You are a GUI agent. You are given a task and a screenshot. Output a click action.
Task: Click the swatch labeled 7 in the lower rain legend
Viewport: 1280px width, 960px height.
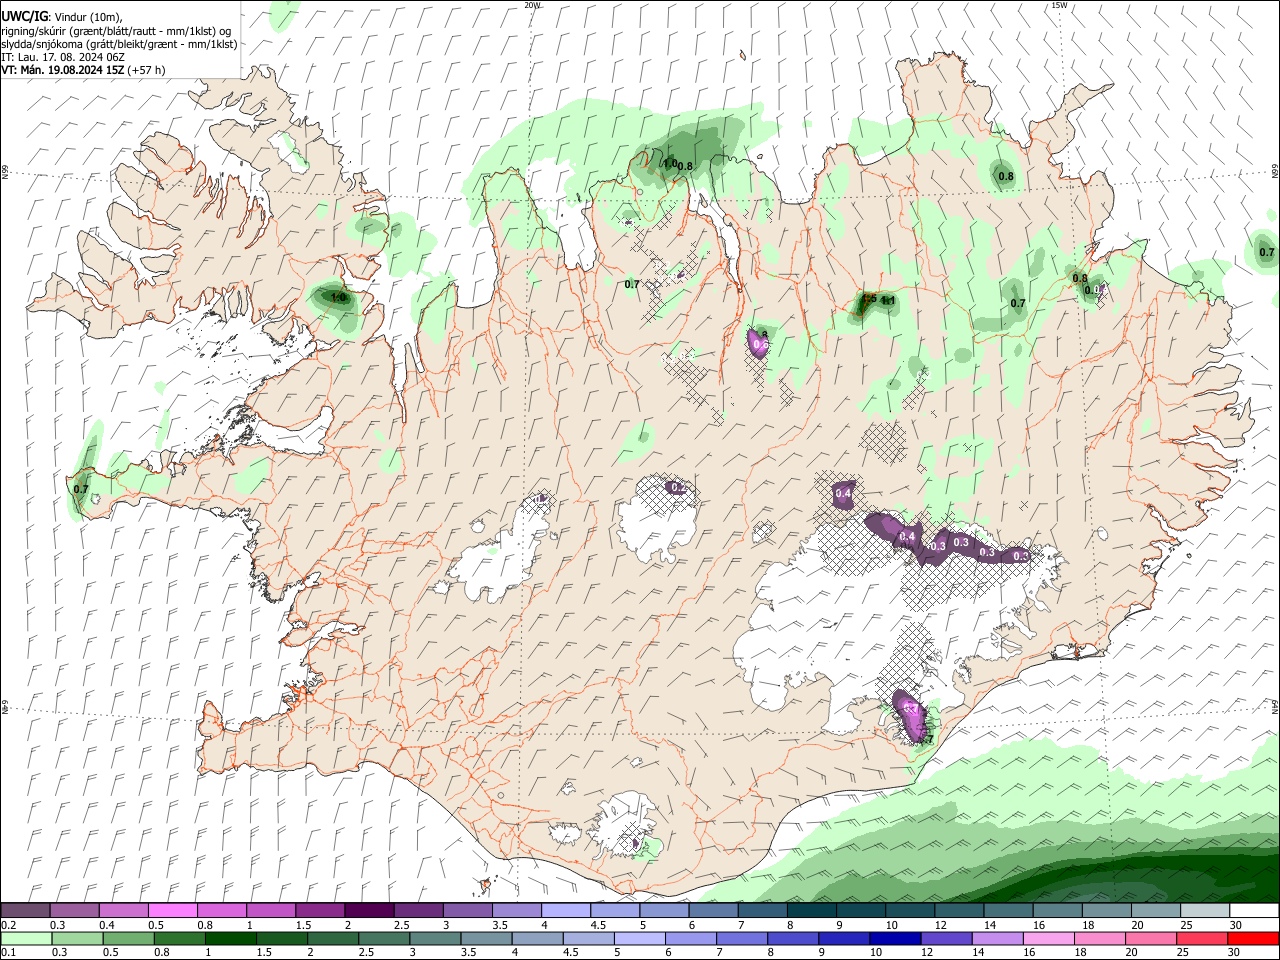[x=741, y=939]
